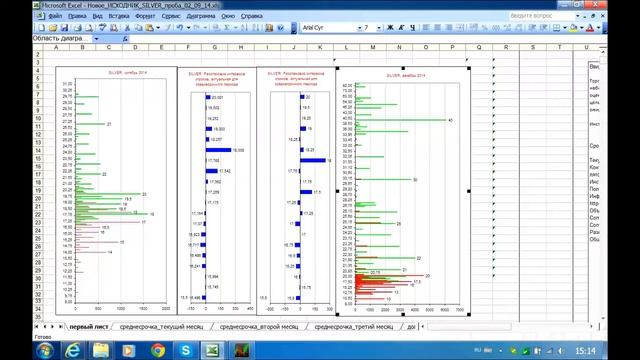Open Skype from the taskbar

pos(185,351)
